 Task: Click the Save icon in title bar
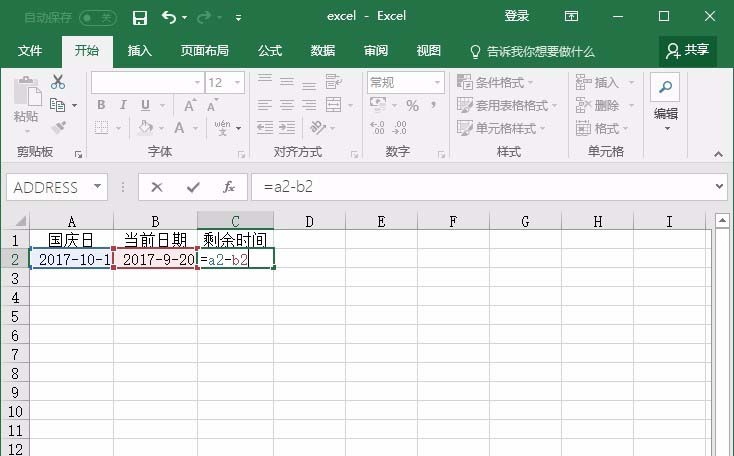pyautogui.click(x=140, y=17)
